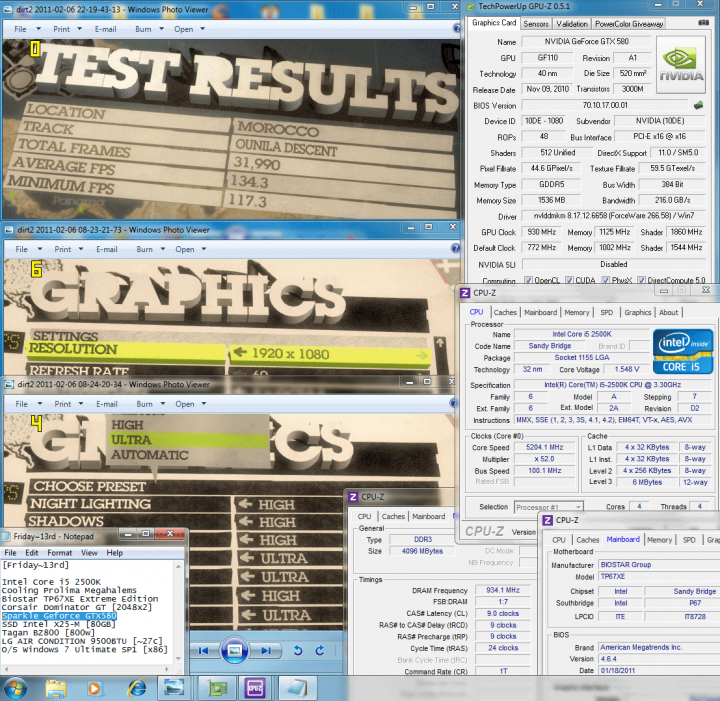The image size is (720, 701).
Task: Open the PowerColor Giveaway tab in GPU-Z
Action: coord(629,24)
